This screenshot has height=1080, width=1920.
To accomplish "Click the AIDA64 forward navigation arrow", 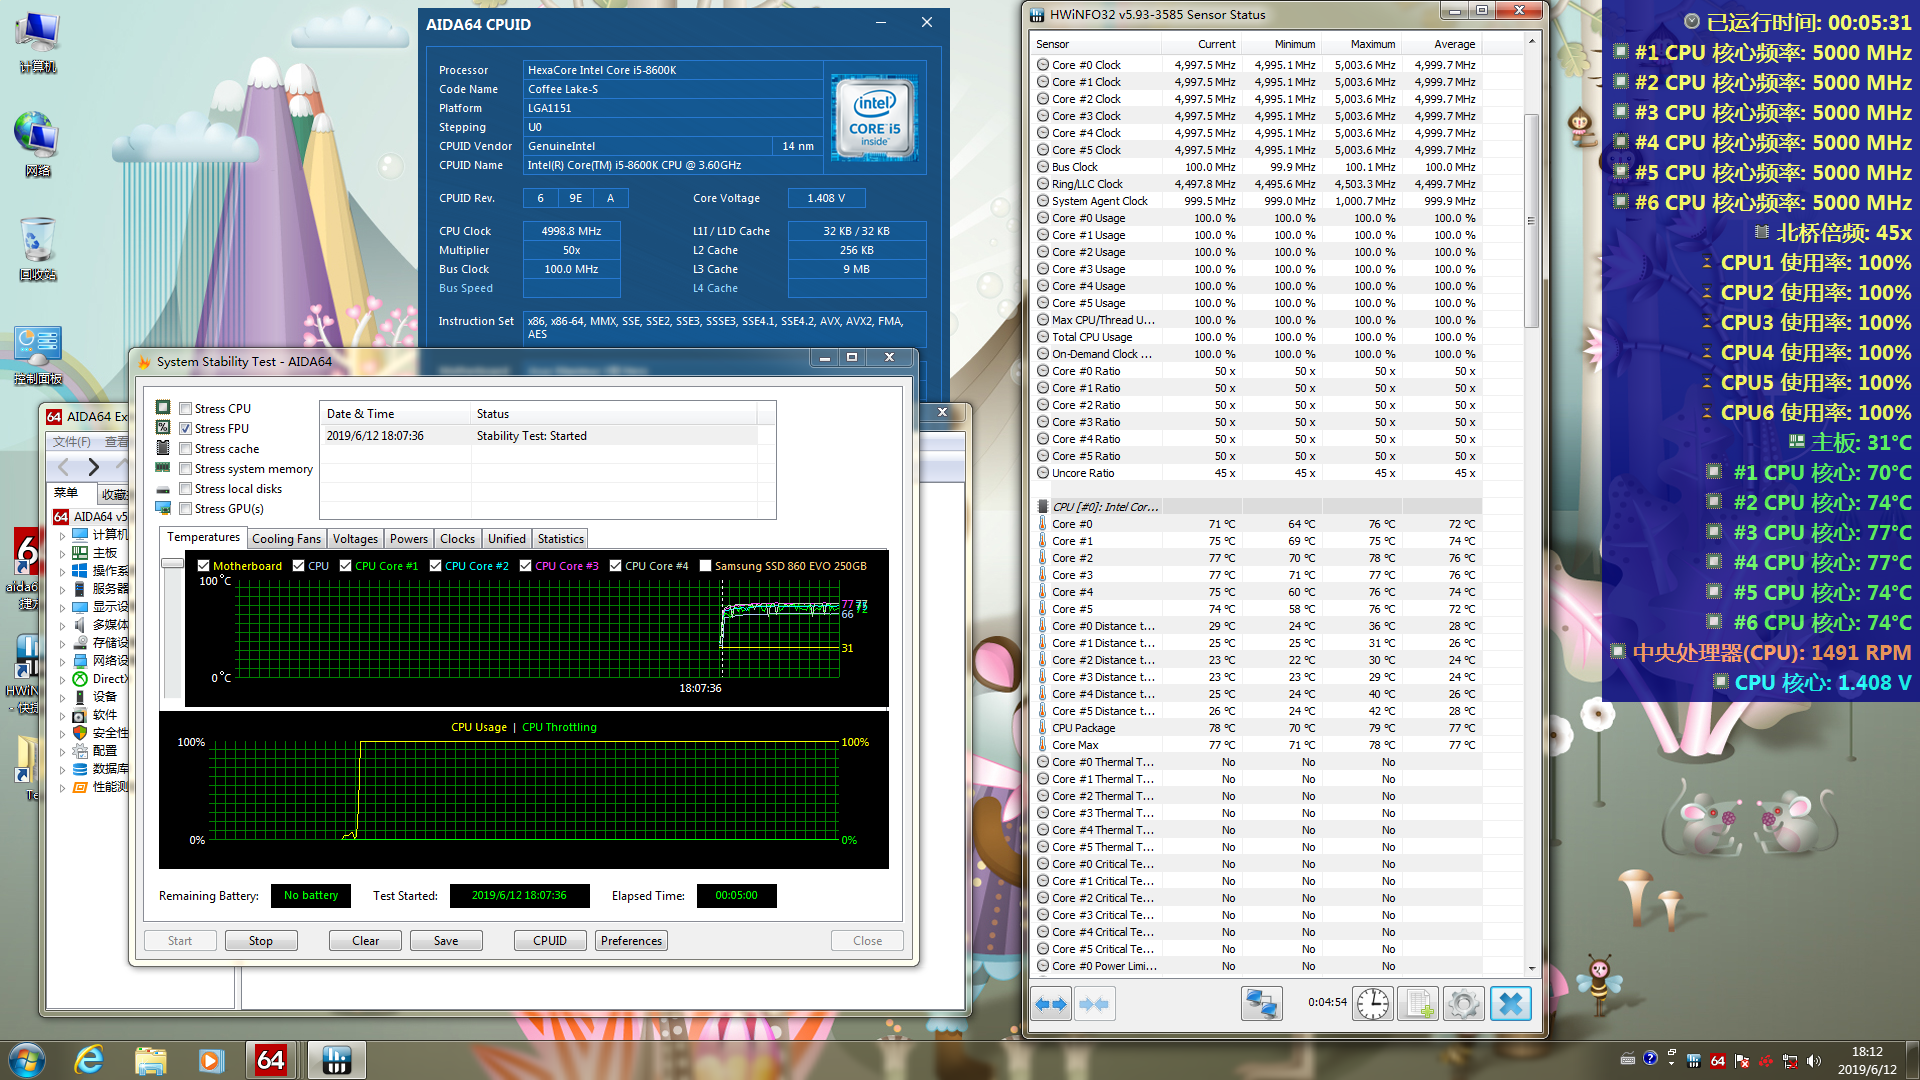I will pyautogui.click(x=93, y=467).
